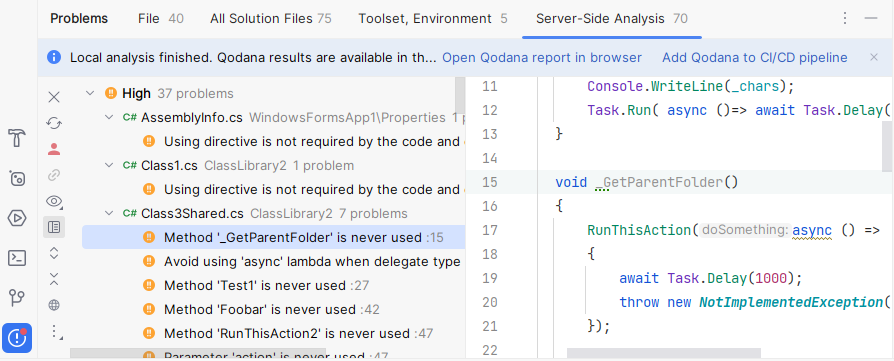Dismiss the Qodana notification banner
The height and width of the screenshot is (361, 894).
[x=874, y=57]
